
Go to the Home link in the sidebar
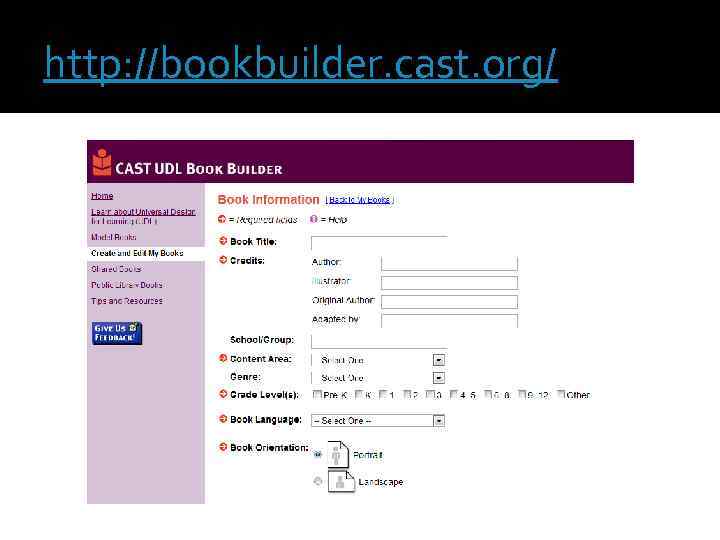click(x=102, y=196)
